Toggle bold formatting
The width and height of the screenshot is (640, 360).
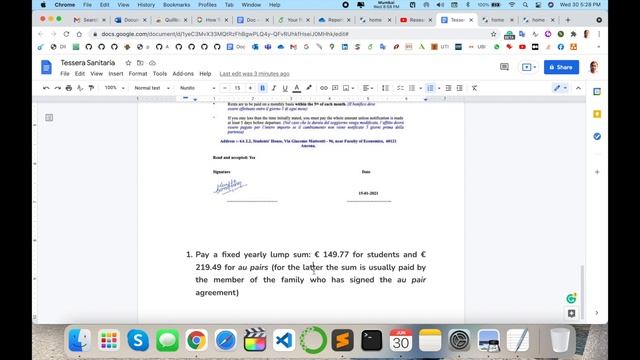(262, 88)
